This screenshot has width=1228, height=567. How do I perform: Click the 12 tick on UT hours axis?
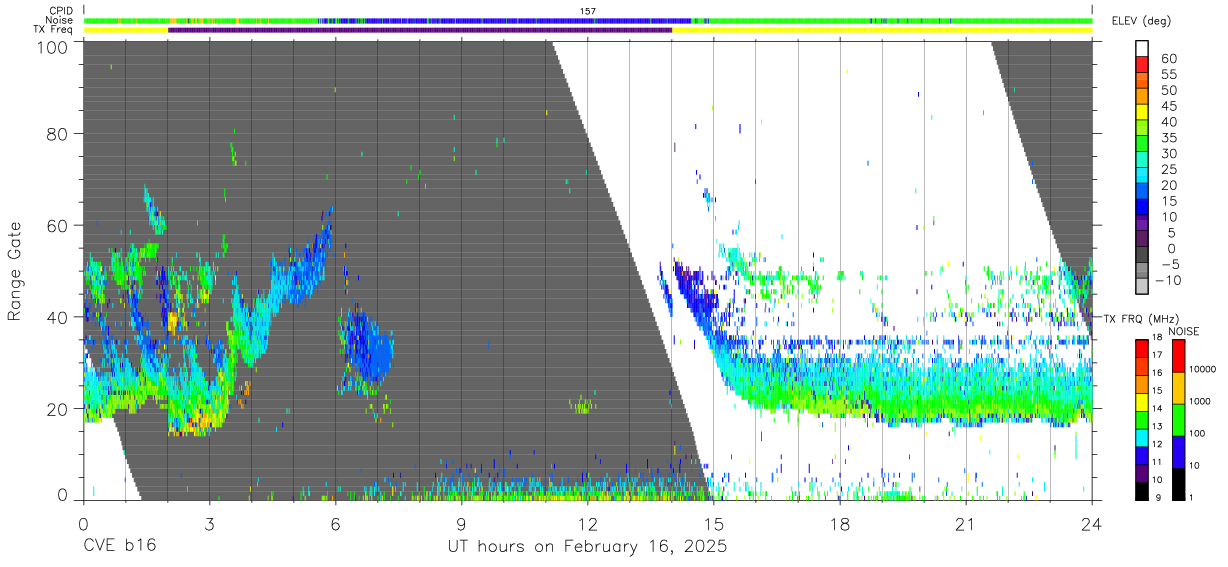[587, 524]
